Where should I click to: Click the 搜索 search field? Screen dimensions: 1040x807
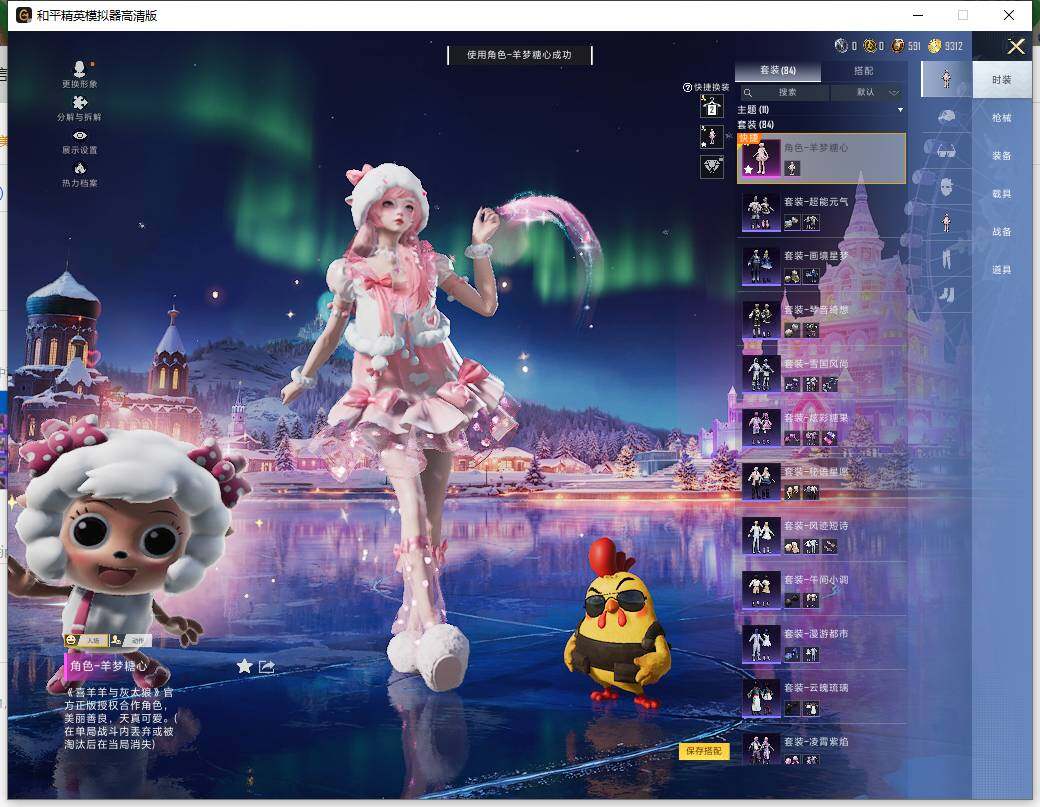(x=785, y=92)
